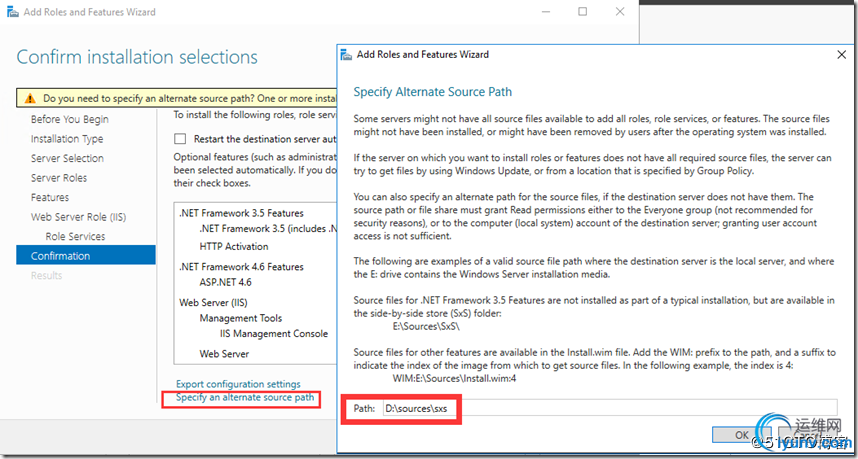Image resolution: width=858 pixels, height=459 pixels.
Task: Select the Role Services step
Action: click(75, 236)
